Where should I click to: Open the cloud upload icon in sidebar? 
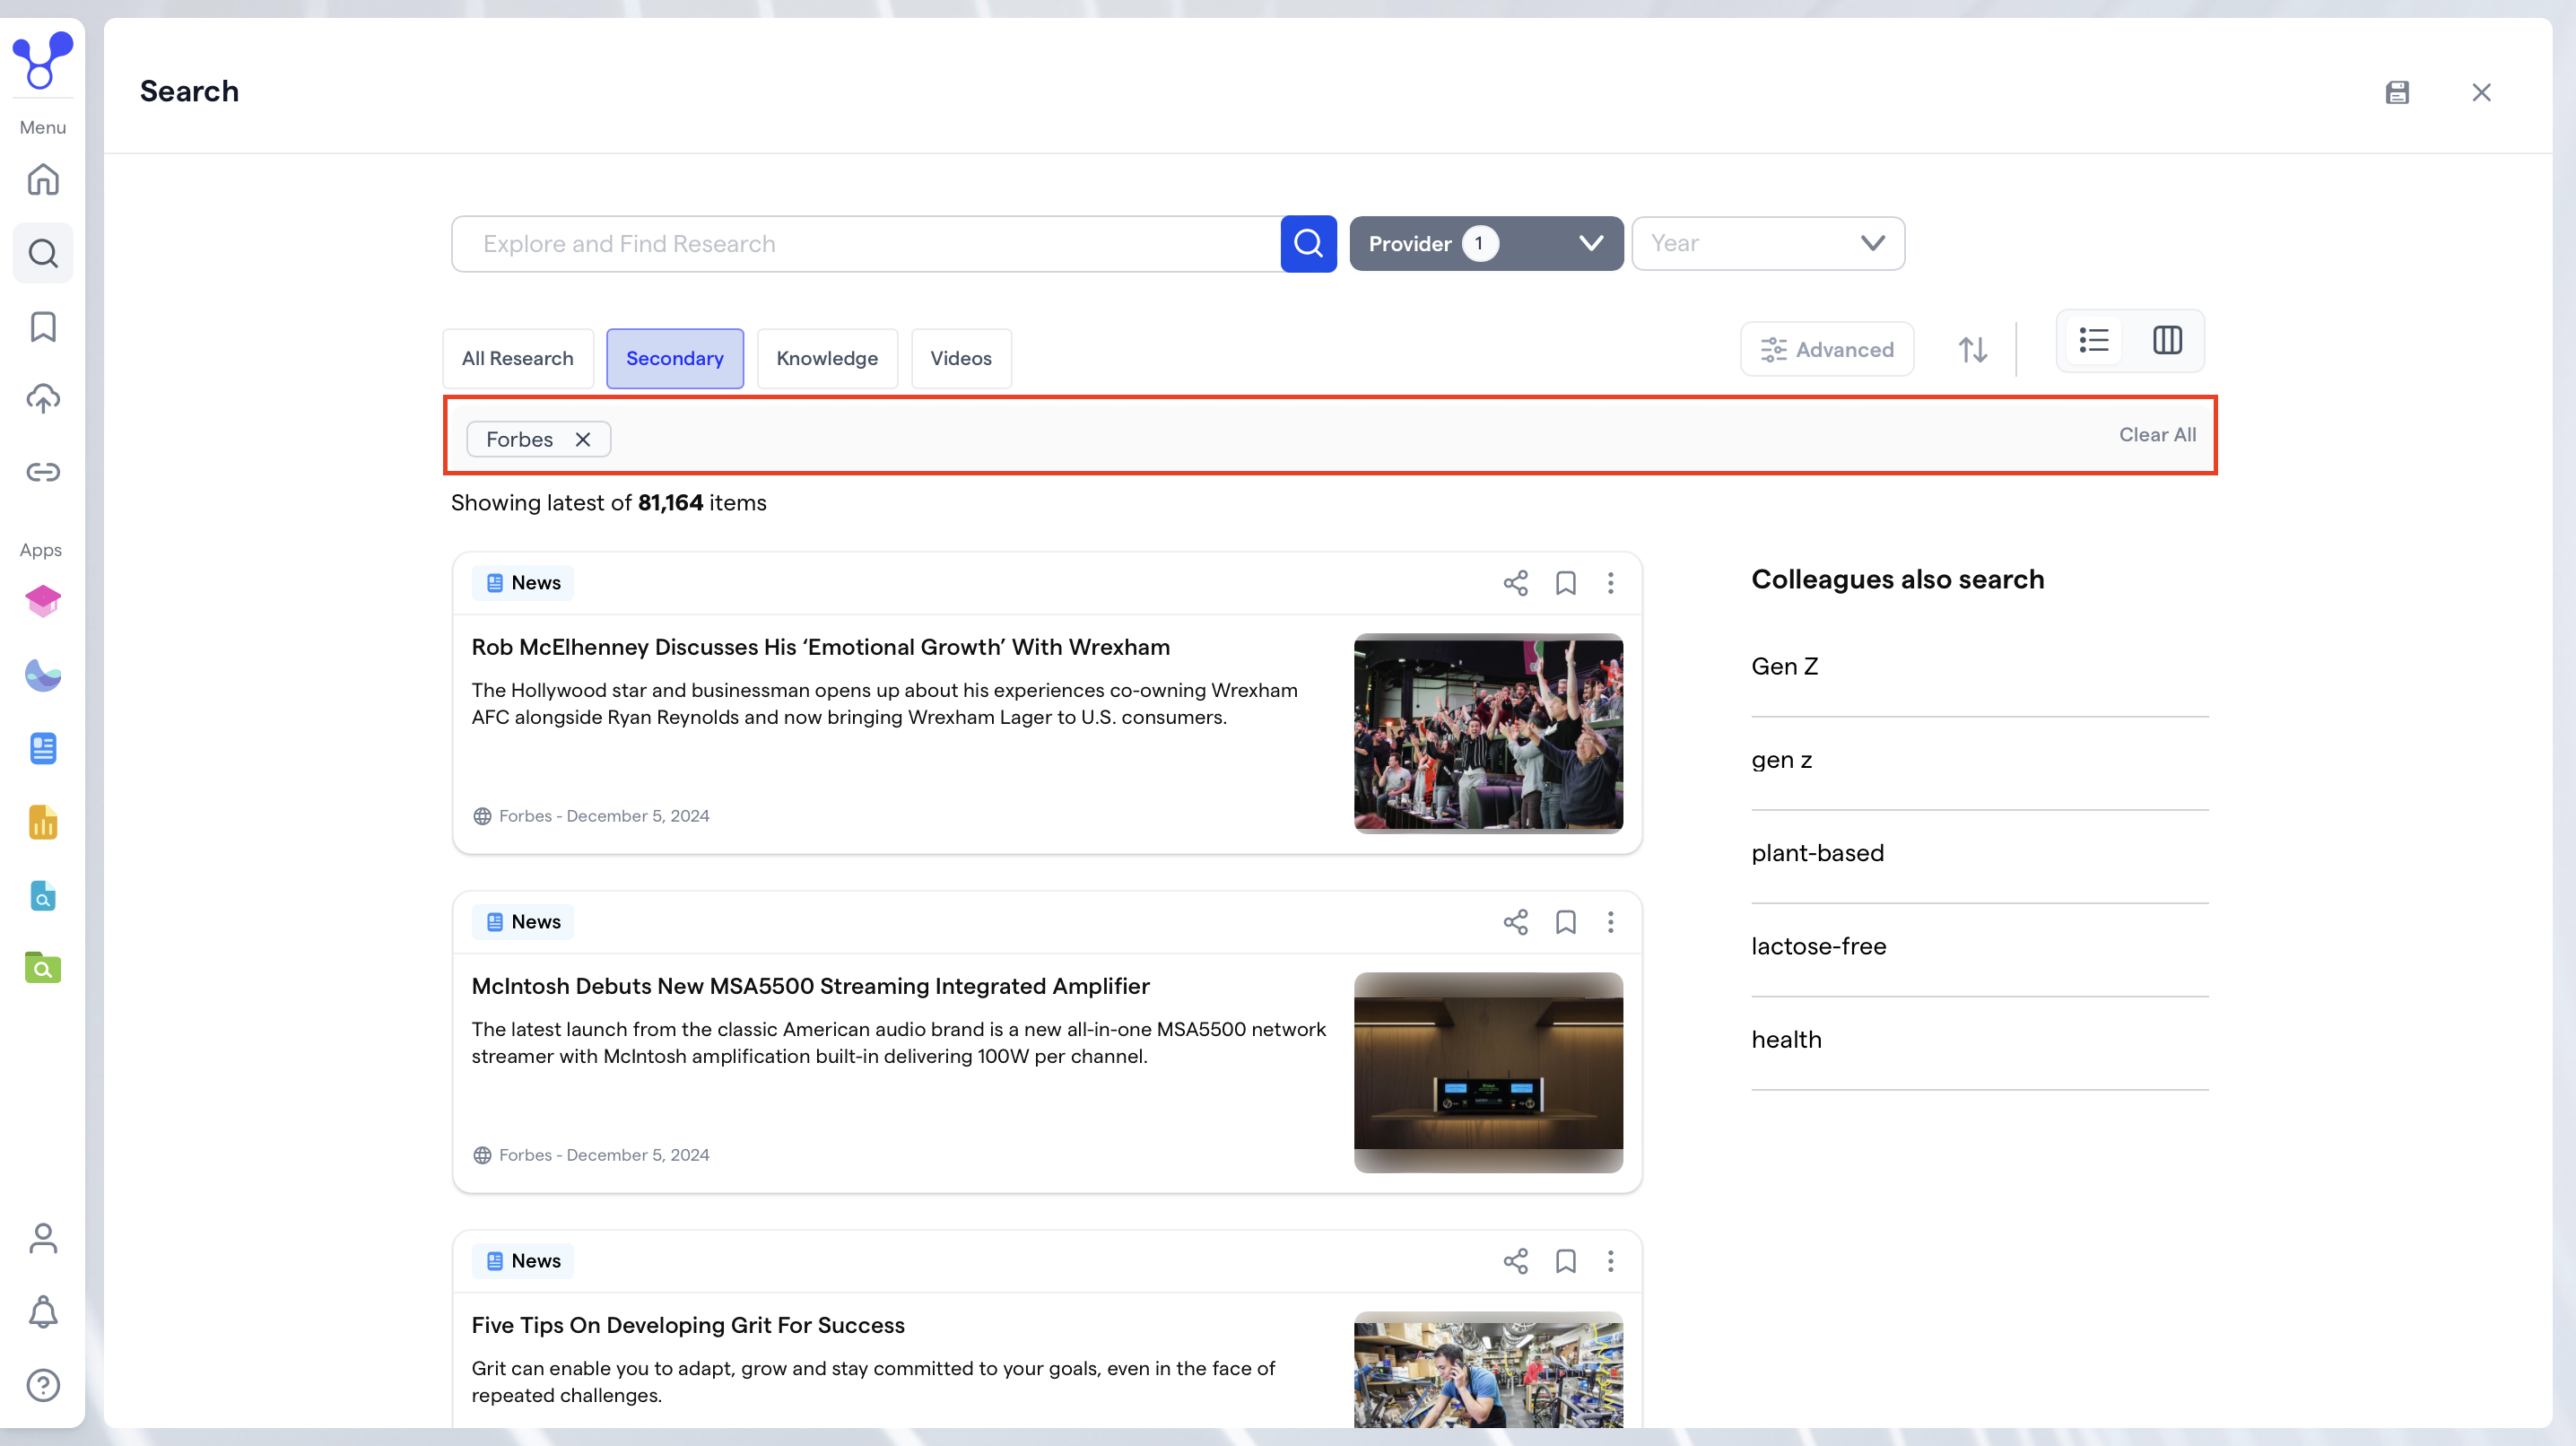(x=43, y=399)
